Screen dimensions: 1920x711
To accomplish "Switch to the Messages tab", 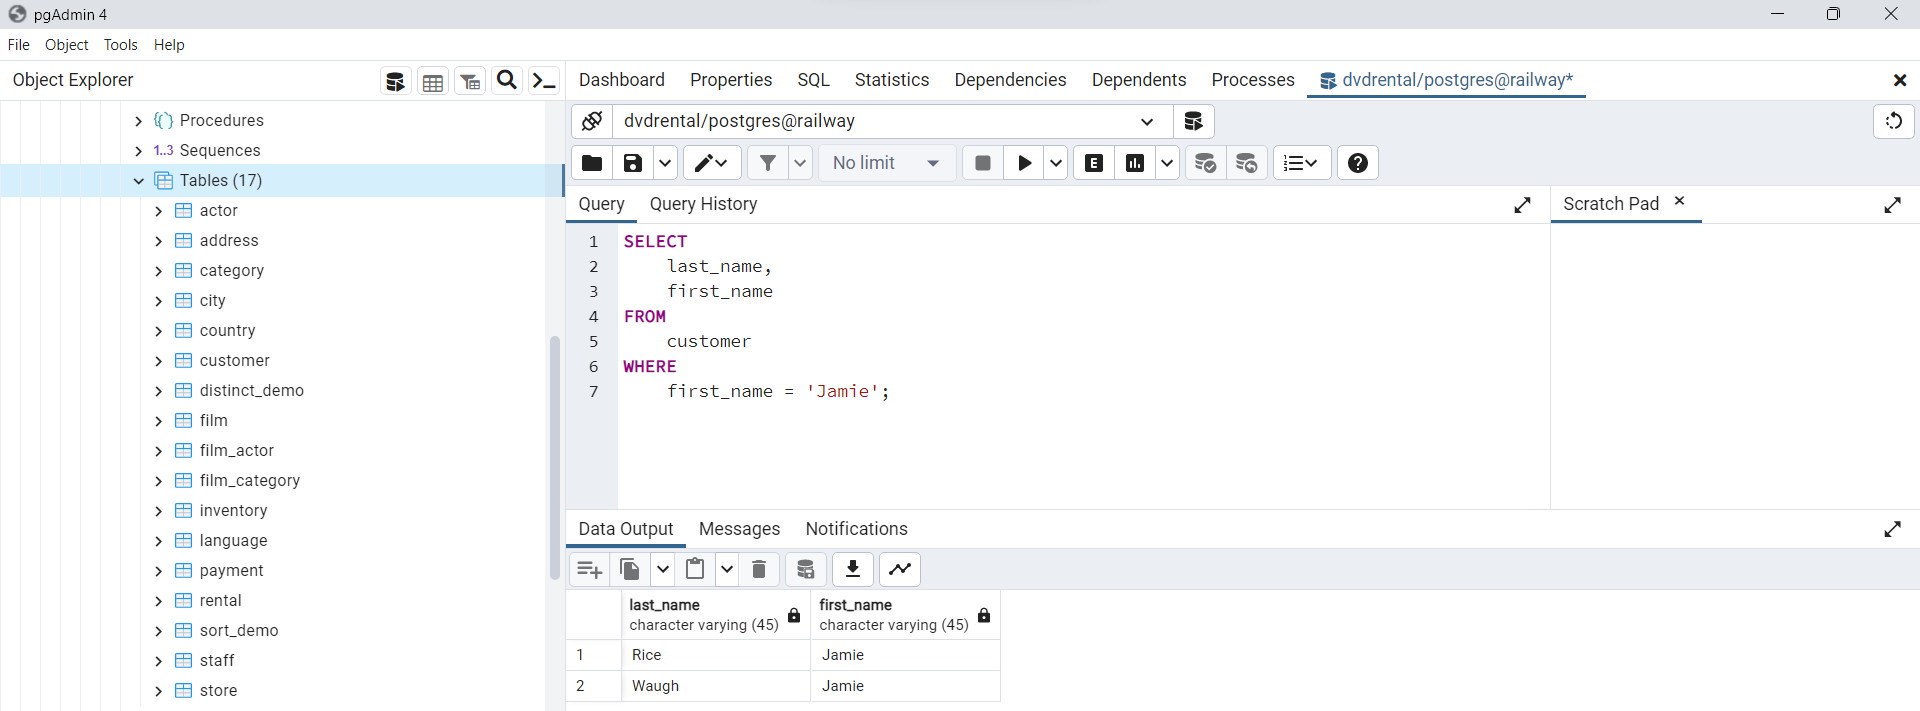I will [x=739, y=529].
